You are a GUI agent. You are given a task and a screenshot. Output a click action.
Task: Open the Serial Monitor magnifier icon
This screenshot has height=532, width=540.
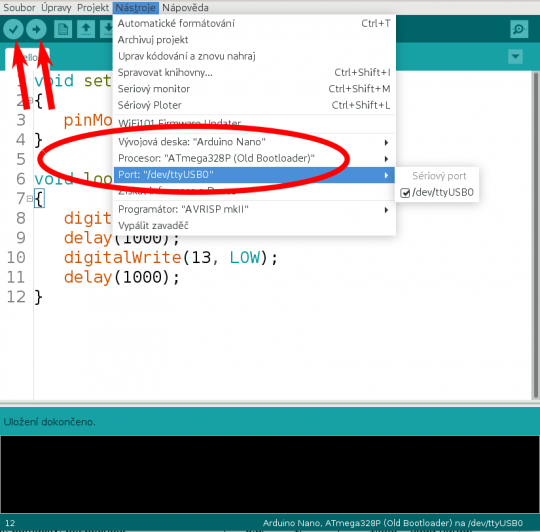[x=519, y=29]
